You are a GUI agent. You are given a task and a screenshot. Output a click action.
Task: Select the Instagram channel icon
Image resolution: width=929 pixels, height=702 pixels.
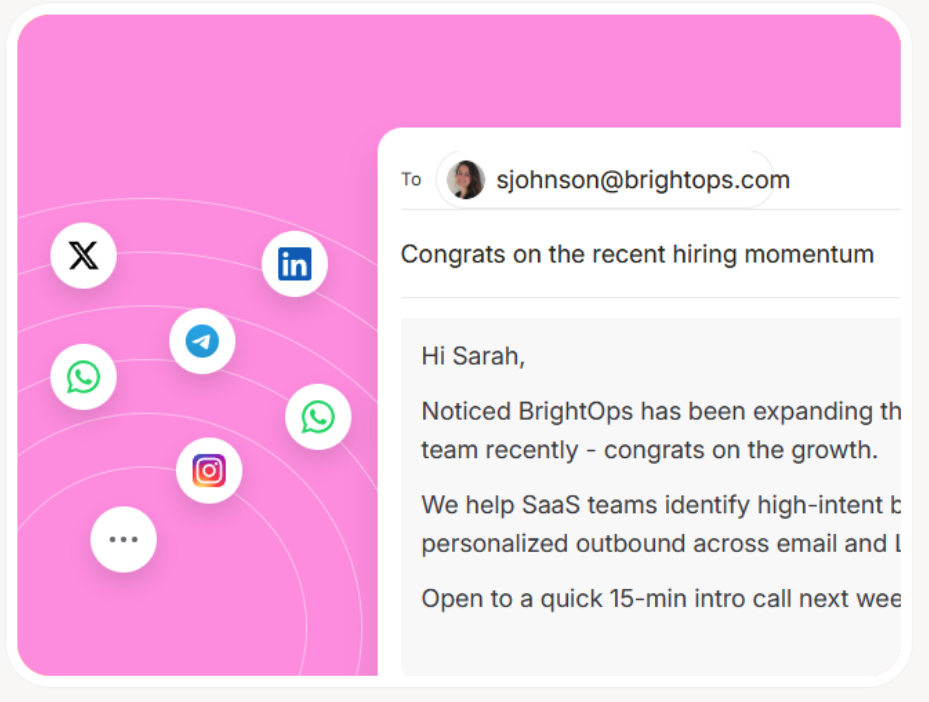click(x=209, y=470)
